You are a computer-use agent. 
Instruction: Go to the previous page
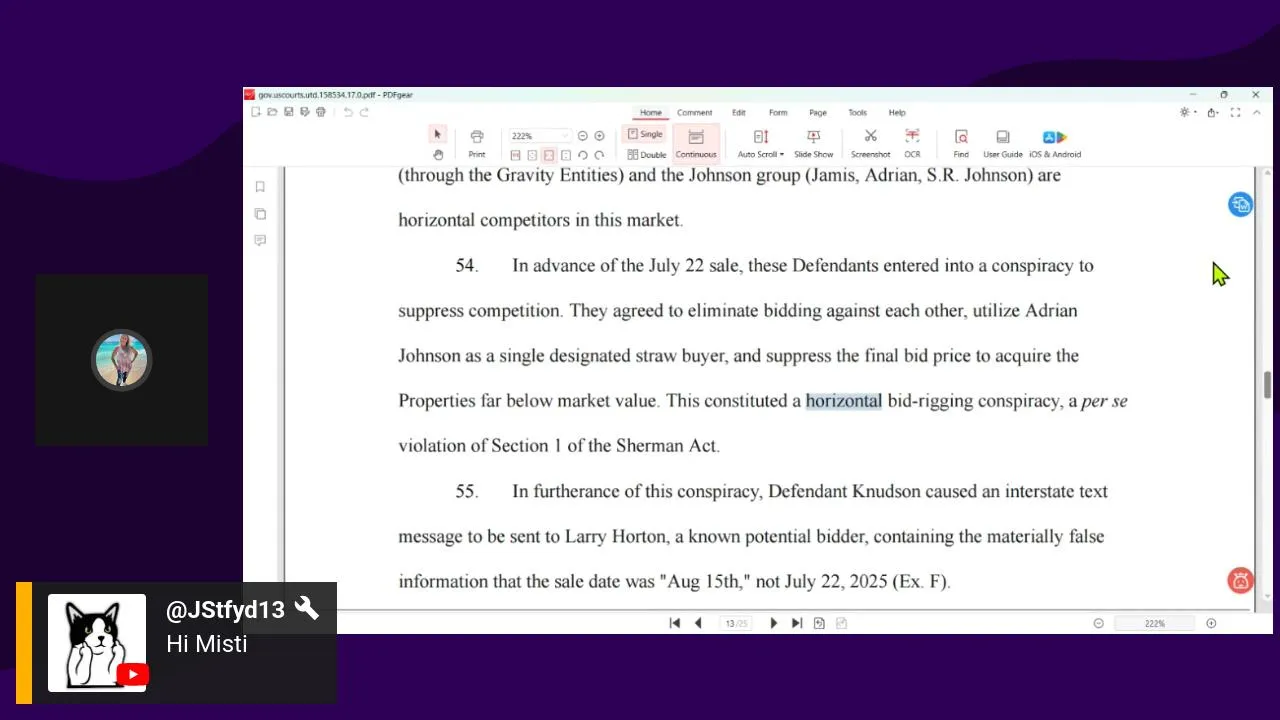[698, 623]
